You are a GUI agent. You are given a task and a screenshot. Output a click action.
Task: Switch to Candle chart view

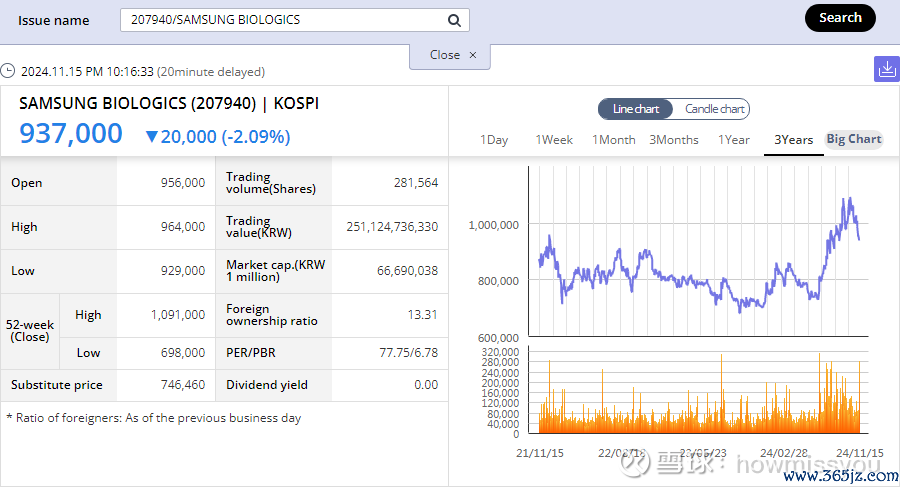pyautogui.click(x=714, y=109)
